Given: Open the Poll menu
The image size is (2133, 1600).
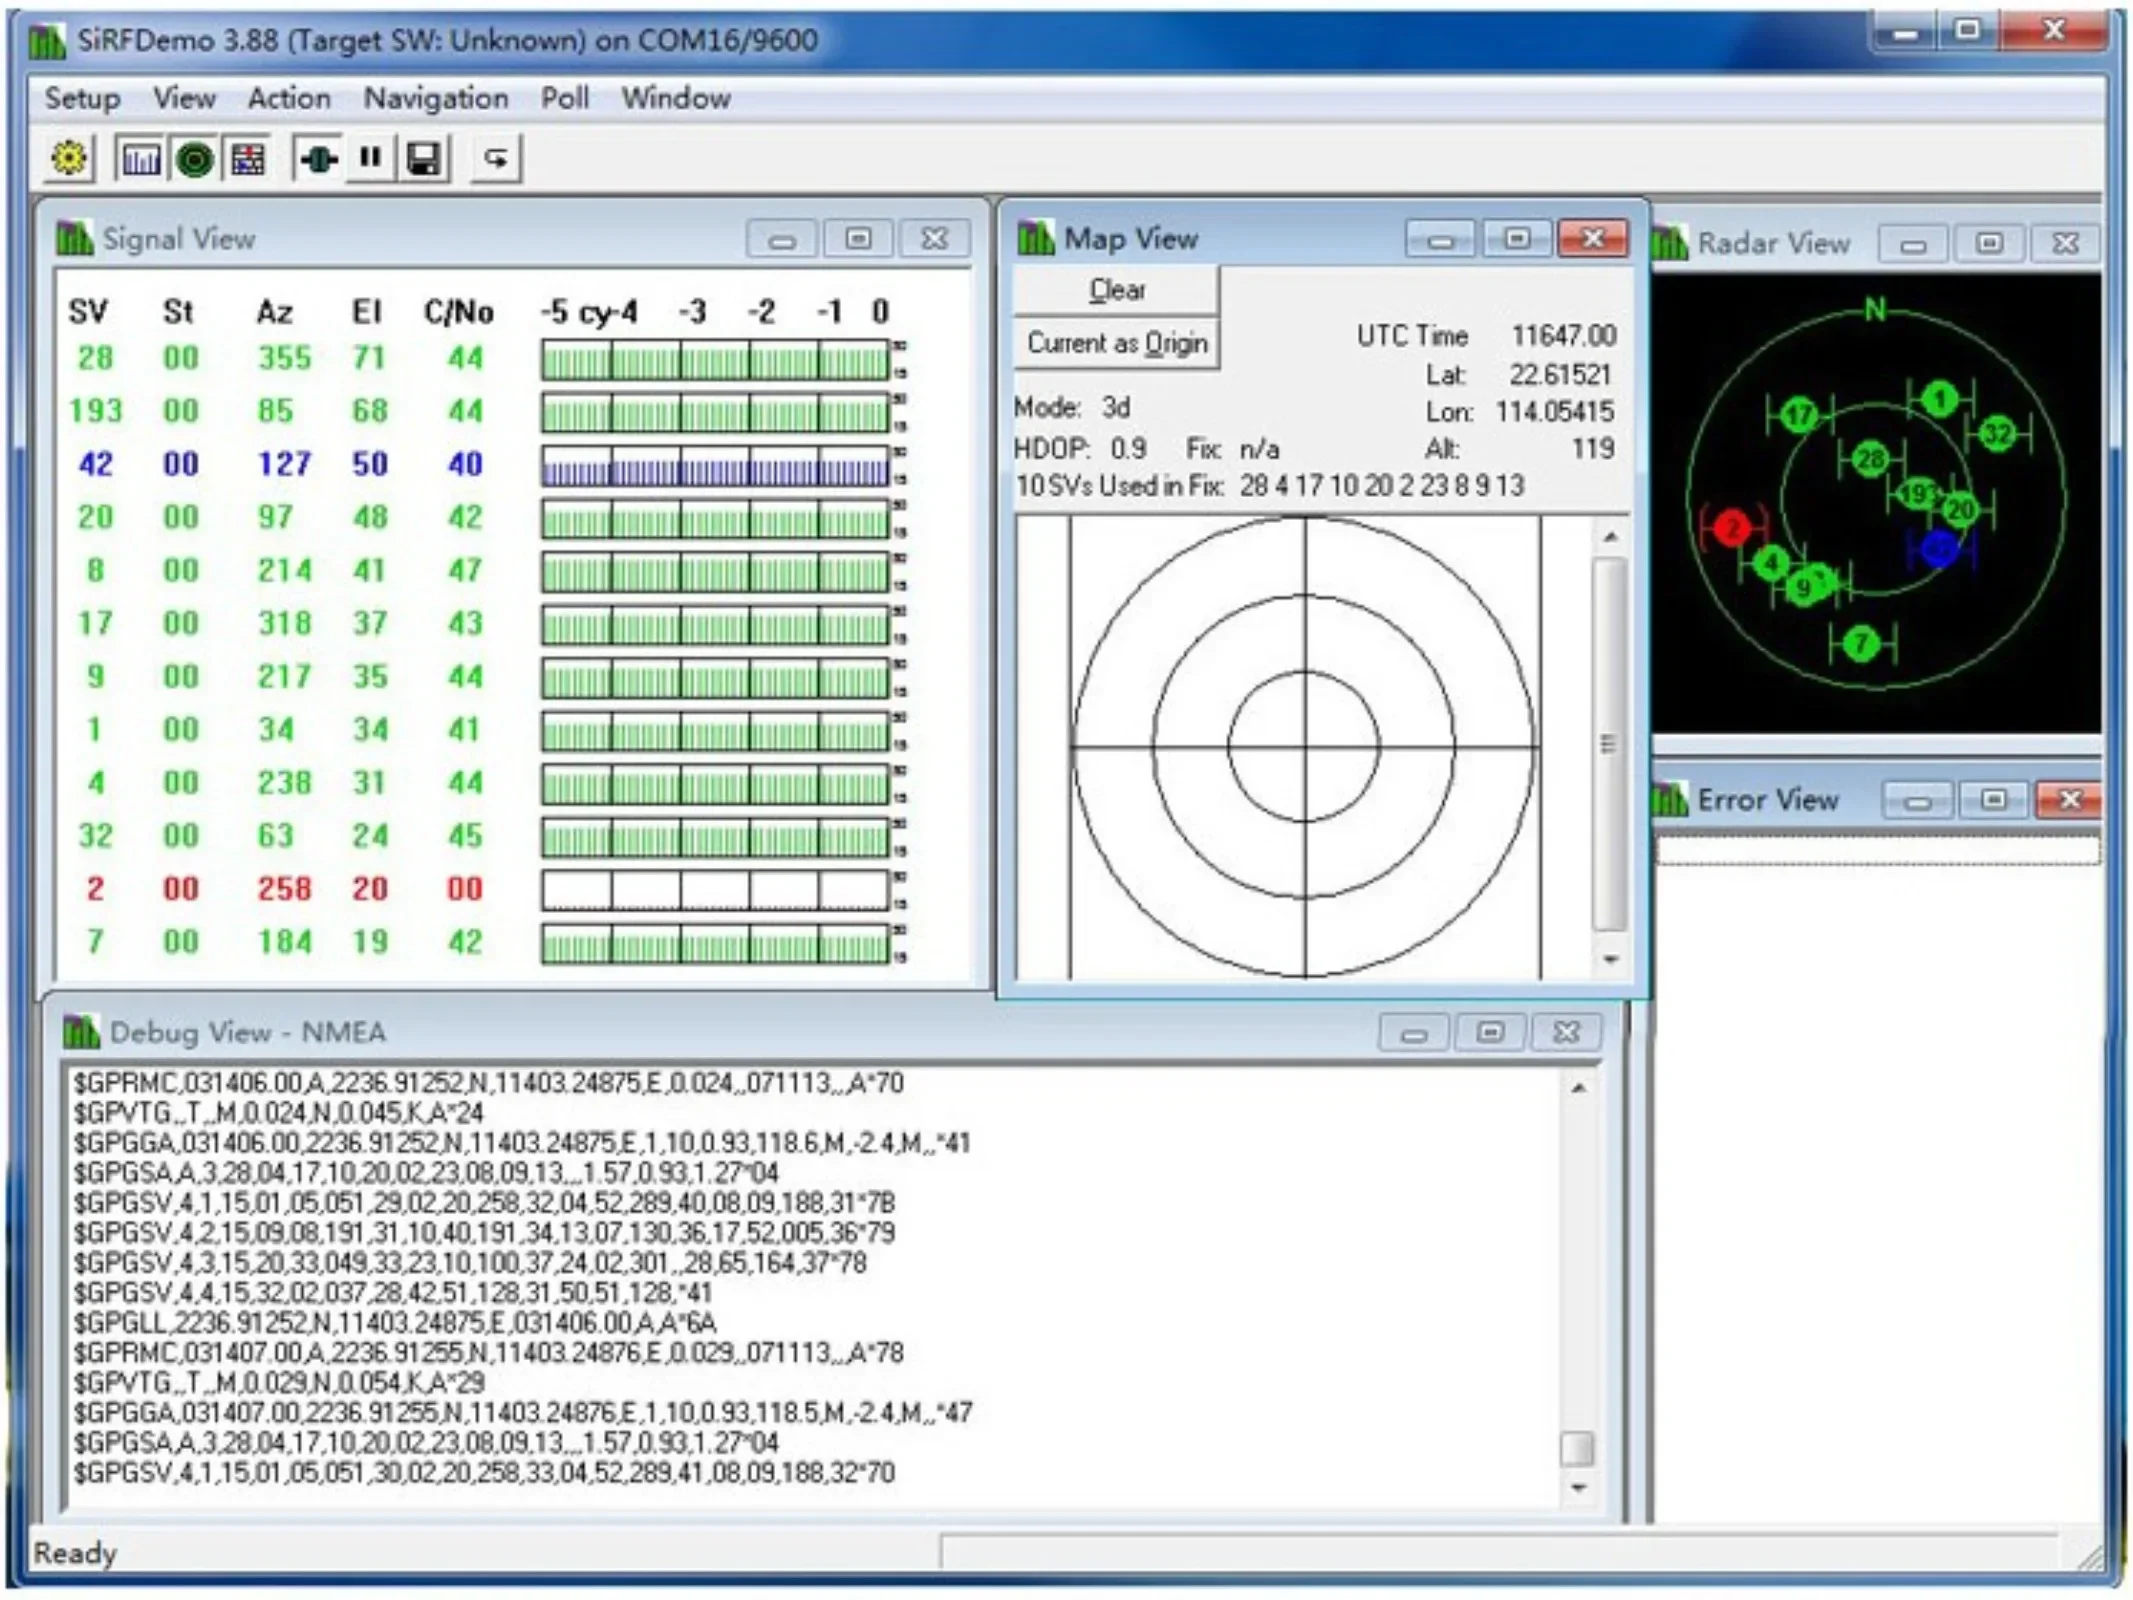Looking at the screenshot, I should pyautogui.click(x=564, y=98).
